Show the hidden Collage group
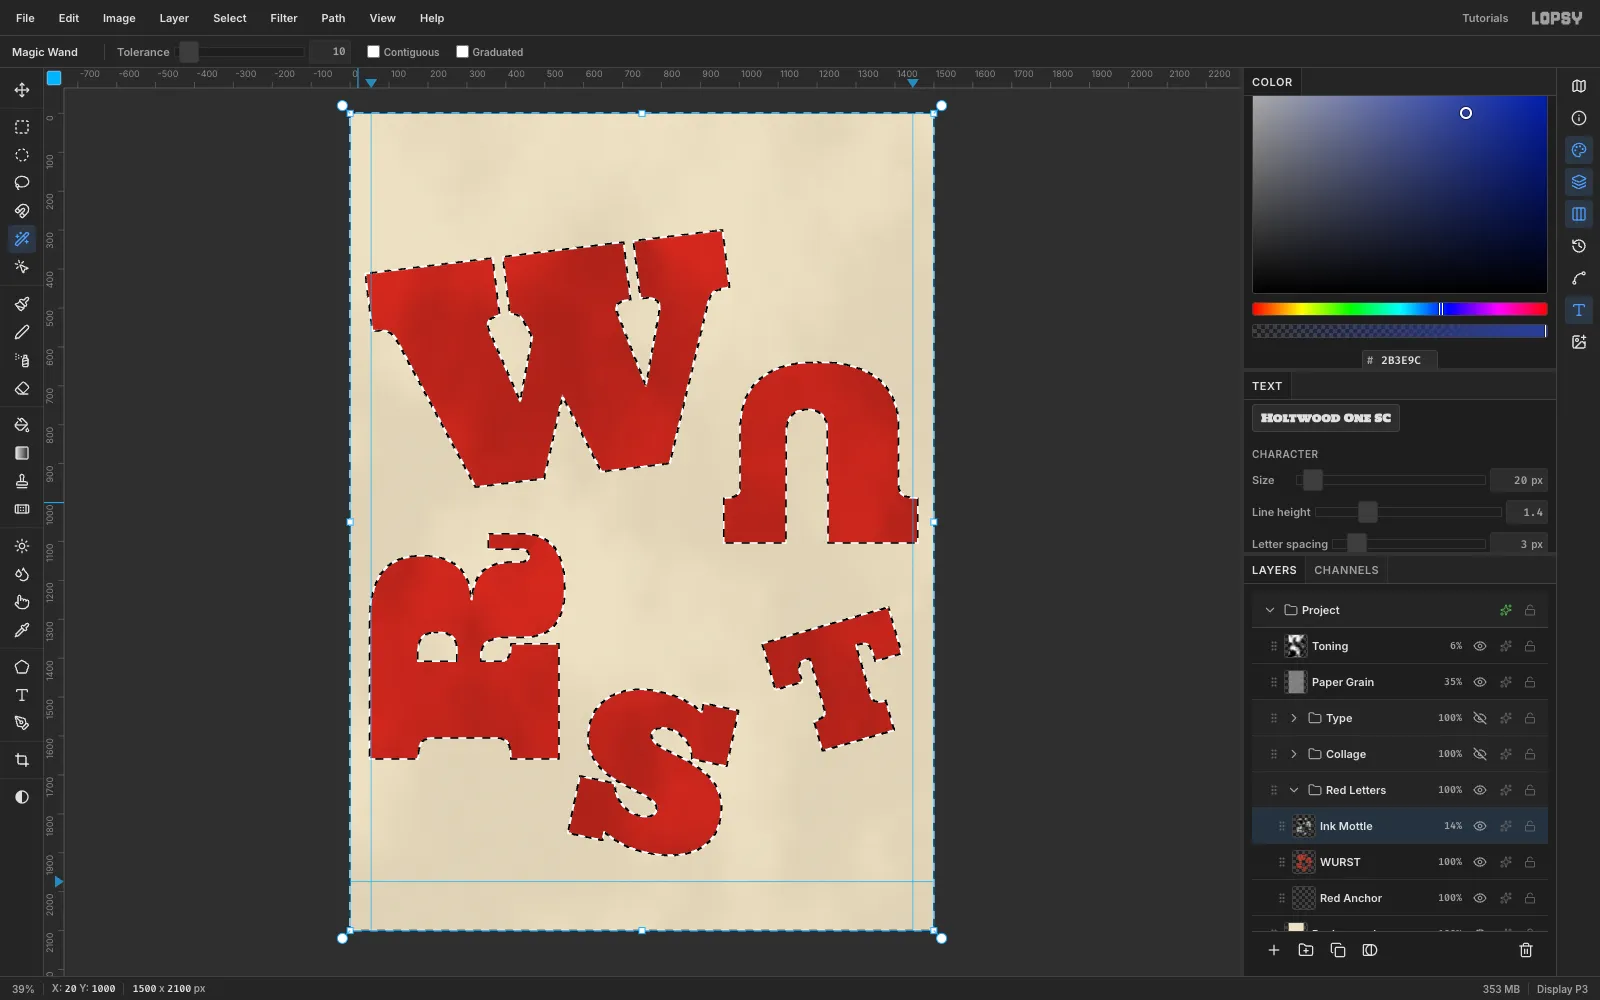This screenshot has height=1000, width=1600. 1480,754
